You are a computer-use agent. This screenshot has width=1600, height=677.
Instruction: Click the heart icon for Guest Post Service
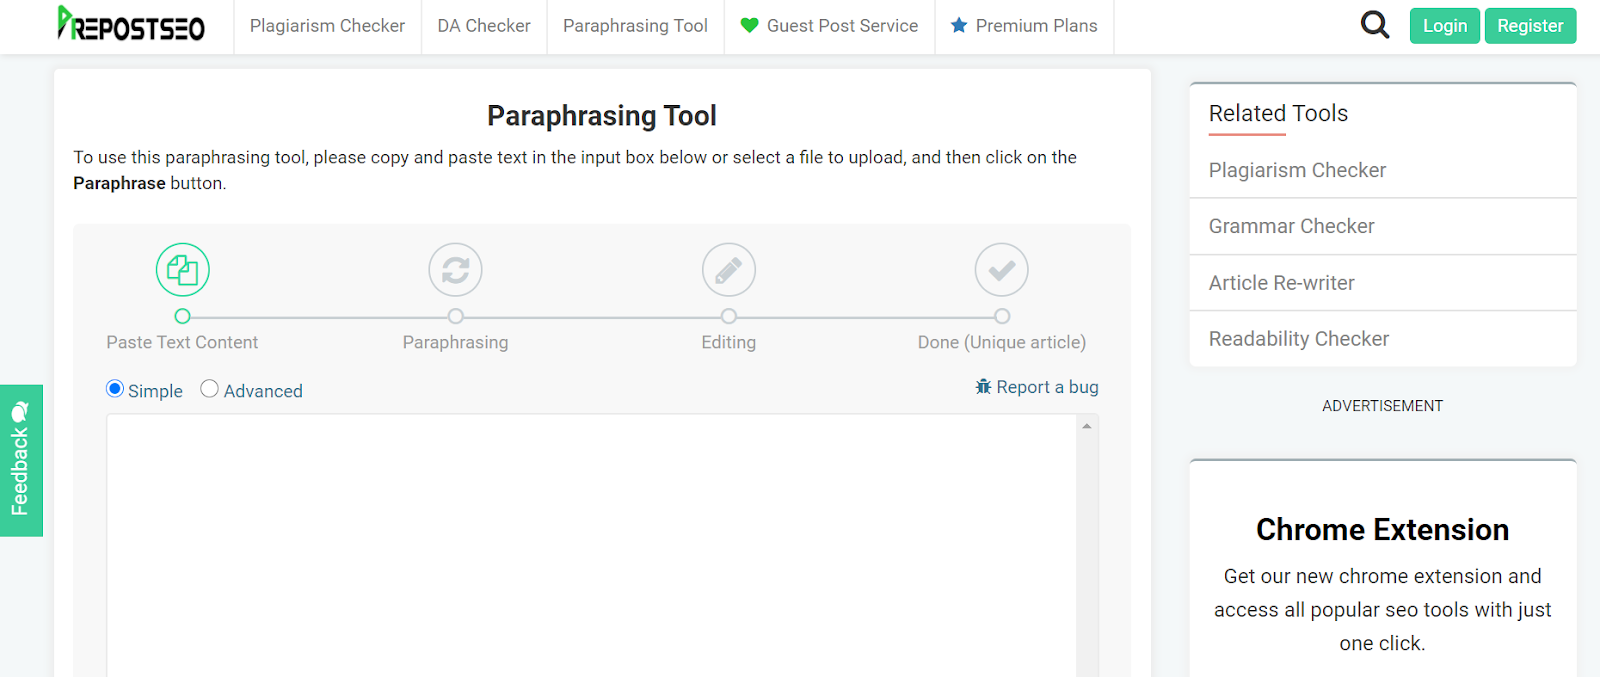(749, 26)
